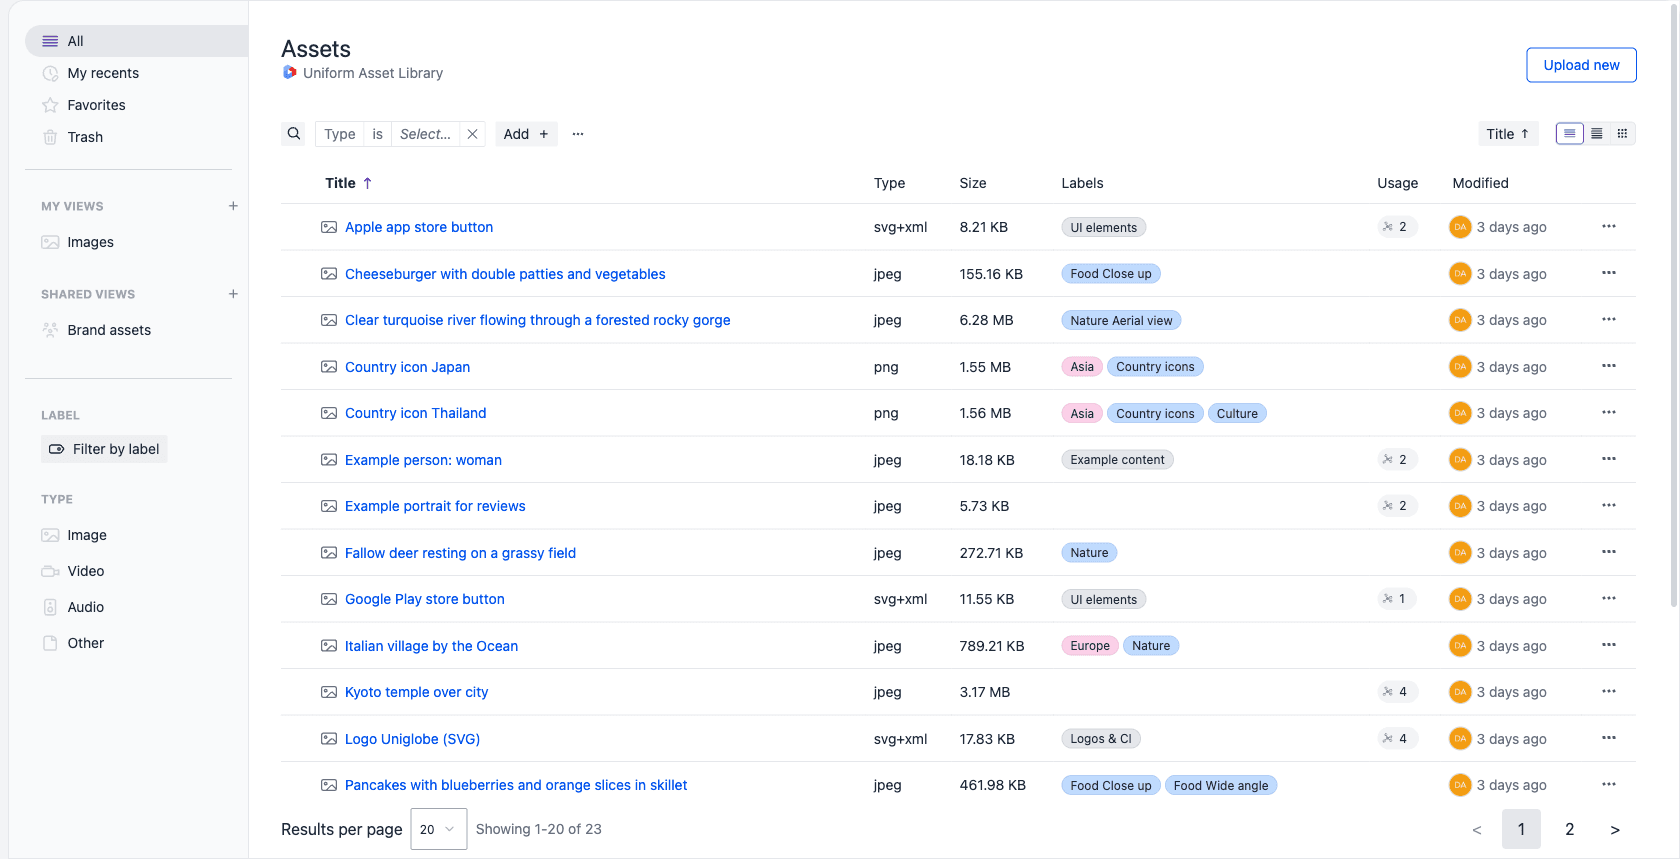Open the Title sort order dropdown
Image resolution: width=1680 pixels, height=859 pixels.
1507,134
